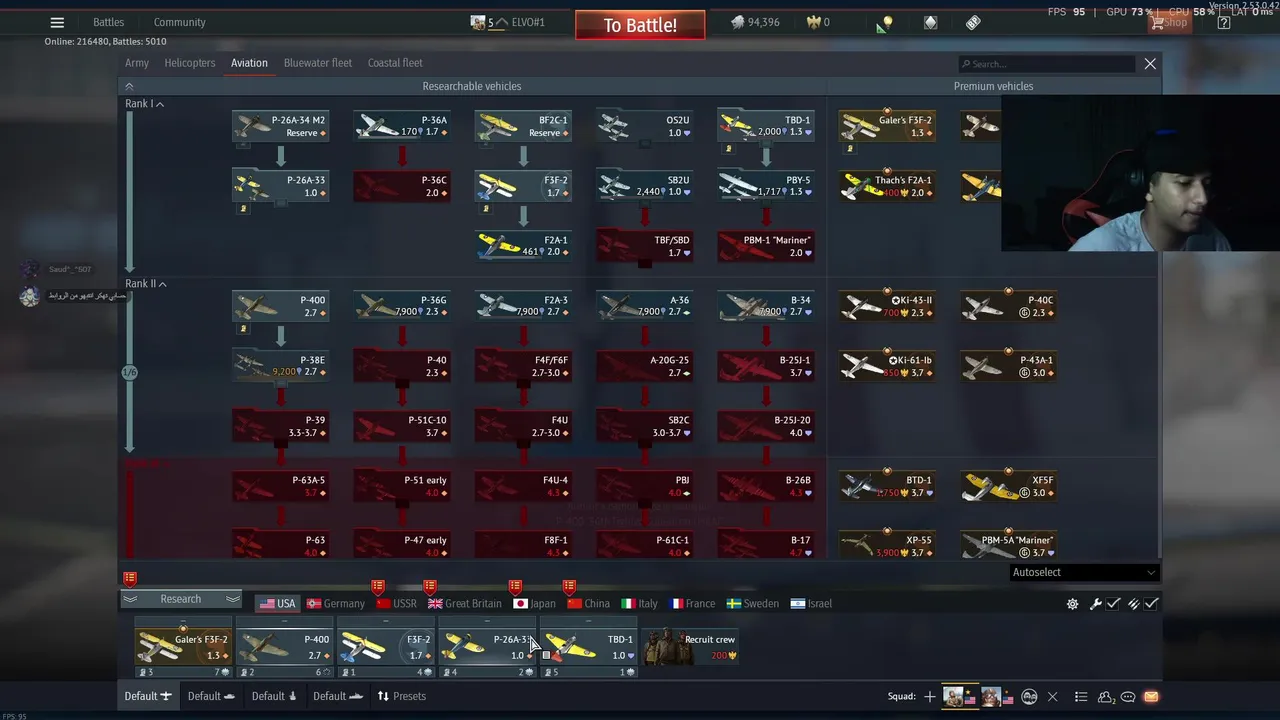Add squad member with plus icon
Viewport: 1280px width, 720px height.
click(x=930, y=697)
